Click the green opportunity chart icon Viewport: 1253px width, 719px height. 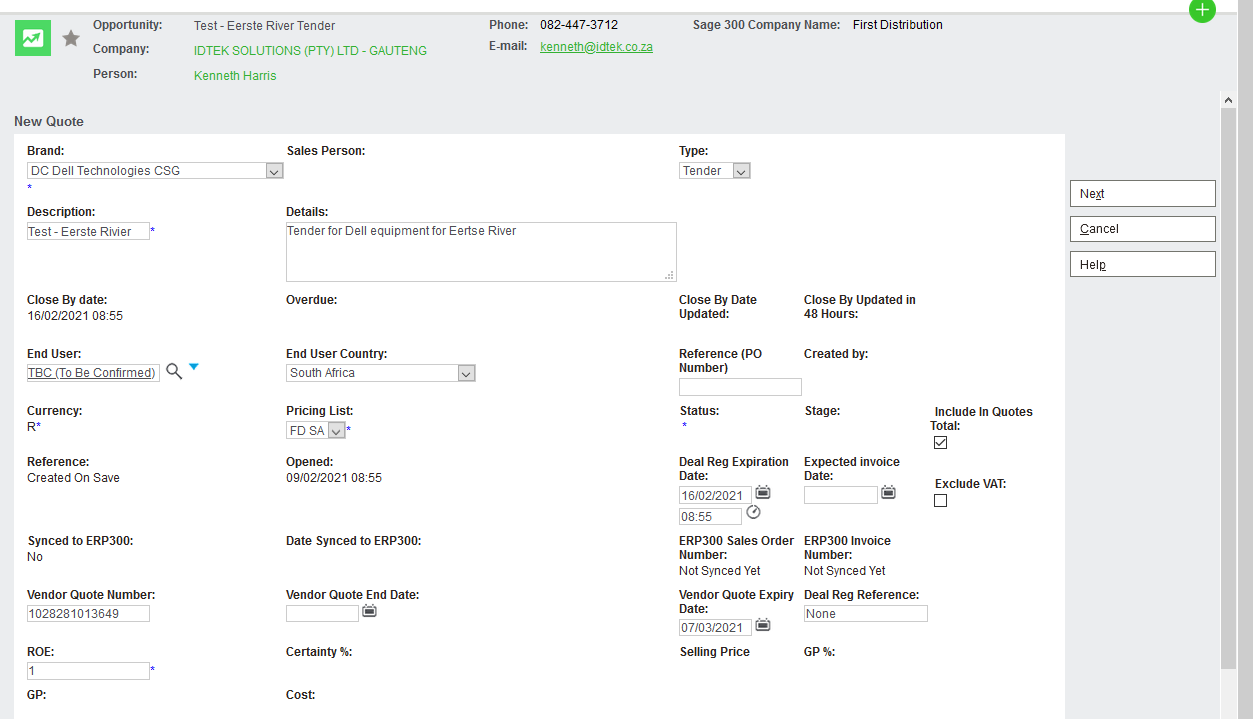[33, 39]
